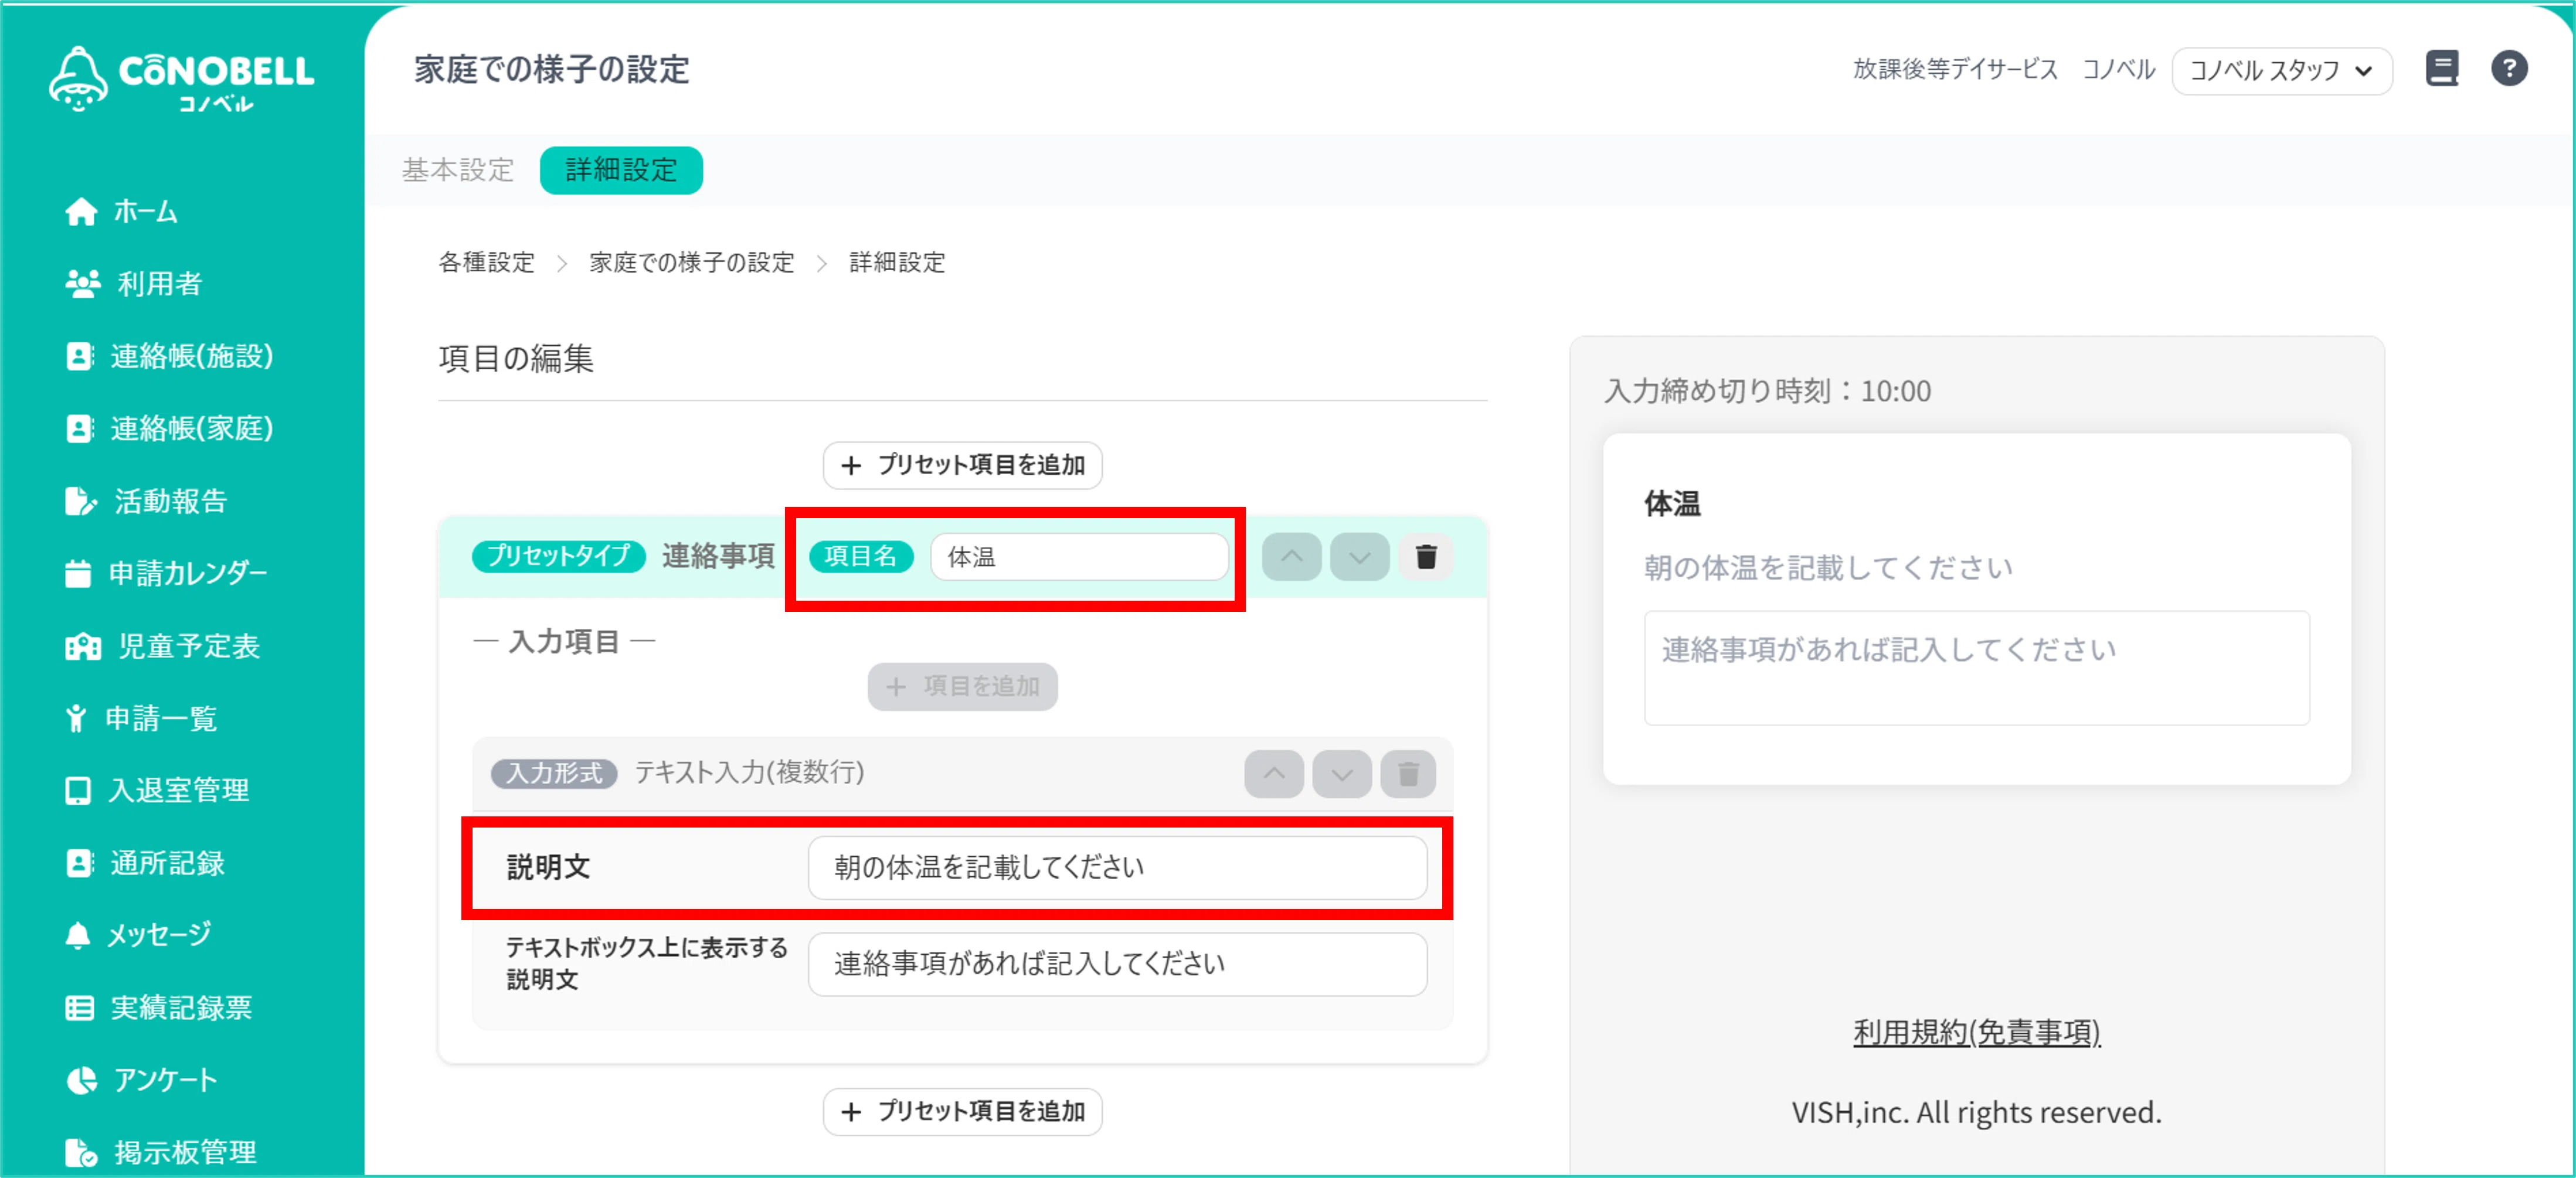The height and width of the screenshot is (1178, 2576).
Task: Click the アンケート pie chart icon
Action: pyautogui.click(x=81, y=1080)
